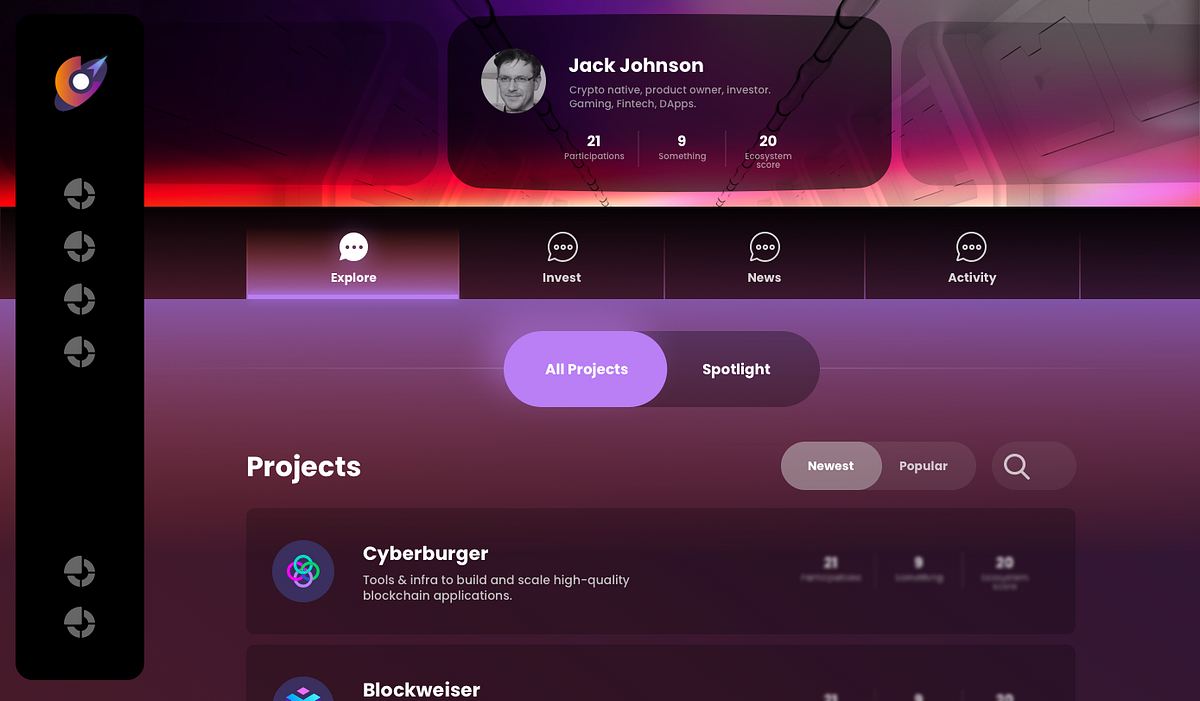Click the rocket logo in the sidebar
Screen dimensions: 1200x701
[81, 83]
